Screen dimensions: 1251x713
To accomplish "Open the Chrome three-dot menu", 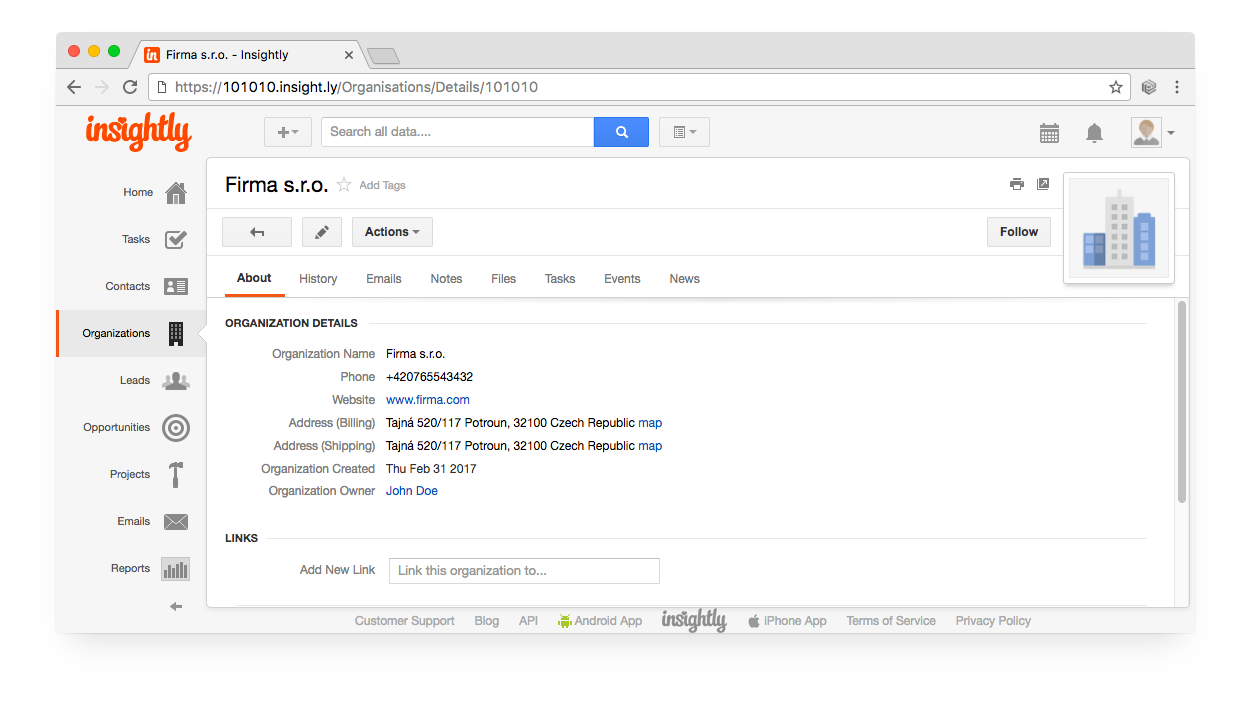I will coord(1177,87).
